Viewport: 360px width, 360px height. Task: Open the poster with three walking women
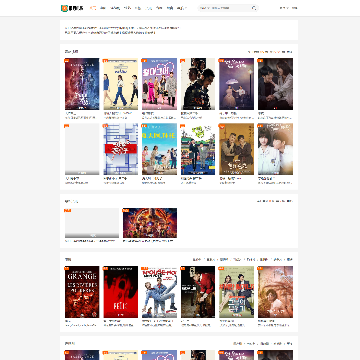tap(120, 84)
